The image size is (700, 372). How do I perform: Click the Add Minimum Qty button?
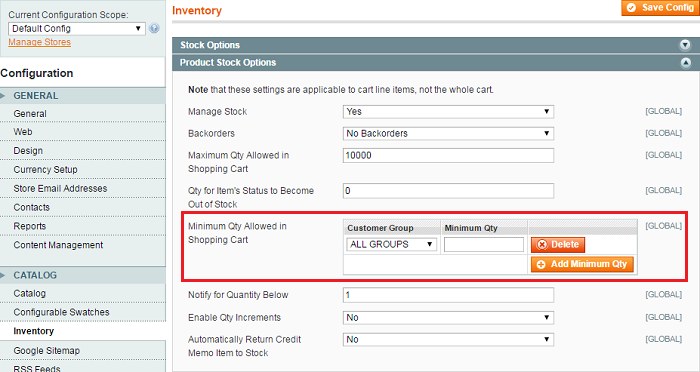click(582, 264)
